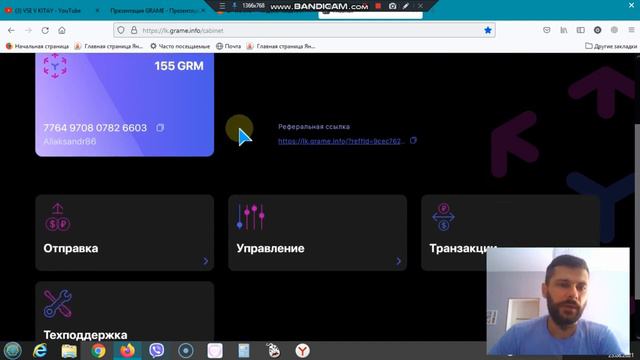The width and height of the screenshot is (640, 360).
Task: Open Yandex Browser from the taskbar
Action: 302,351
